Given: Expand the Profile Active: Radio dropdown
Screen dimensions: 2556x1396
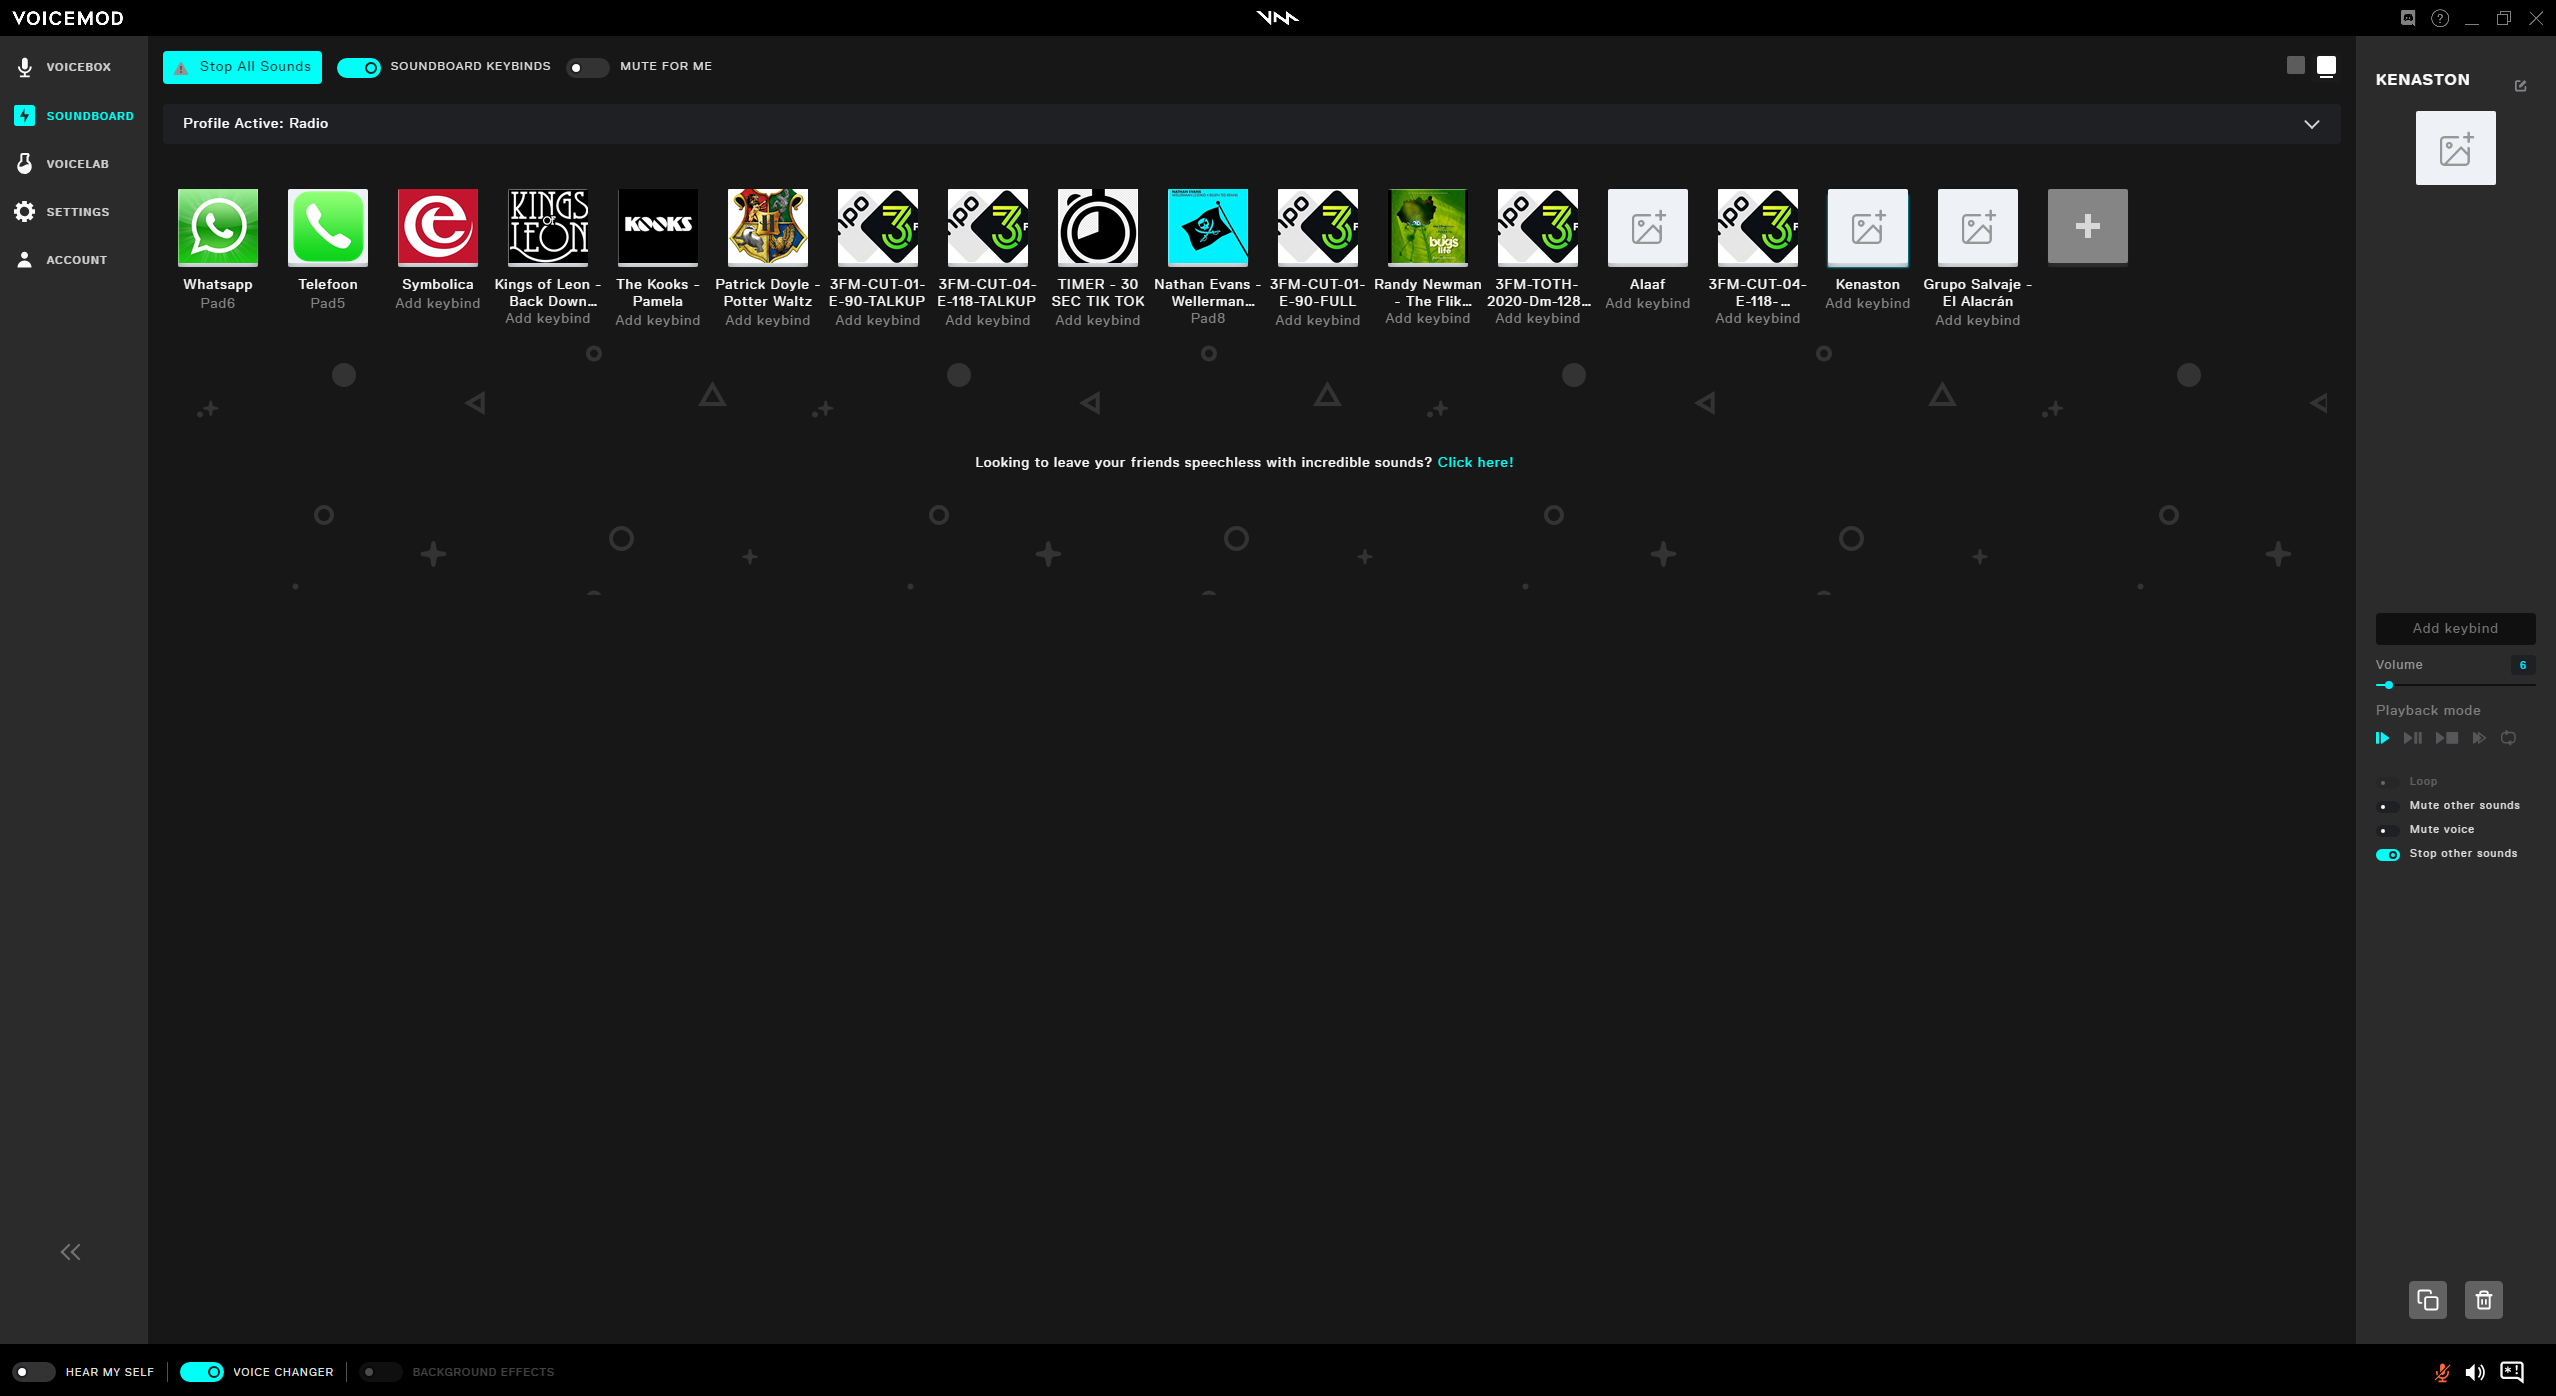Looking at the screenshot, I should [2311, 124].
